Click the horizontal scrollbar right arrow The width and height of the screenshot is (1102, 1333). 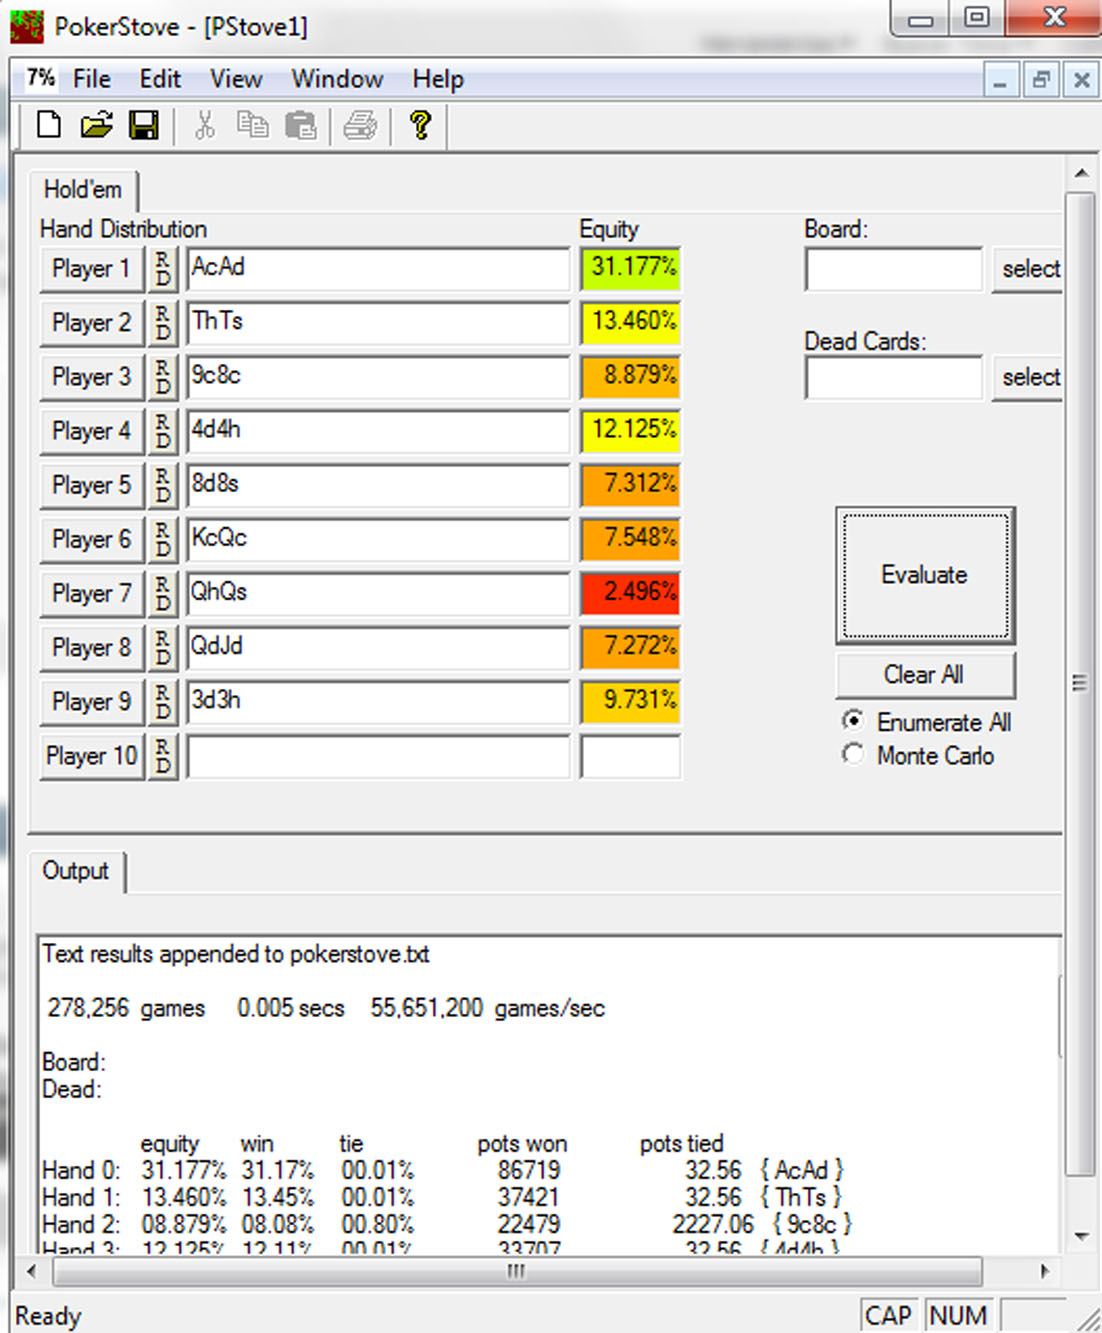pyautogui.click(x=1046, y=1271)
